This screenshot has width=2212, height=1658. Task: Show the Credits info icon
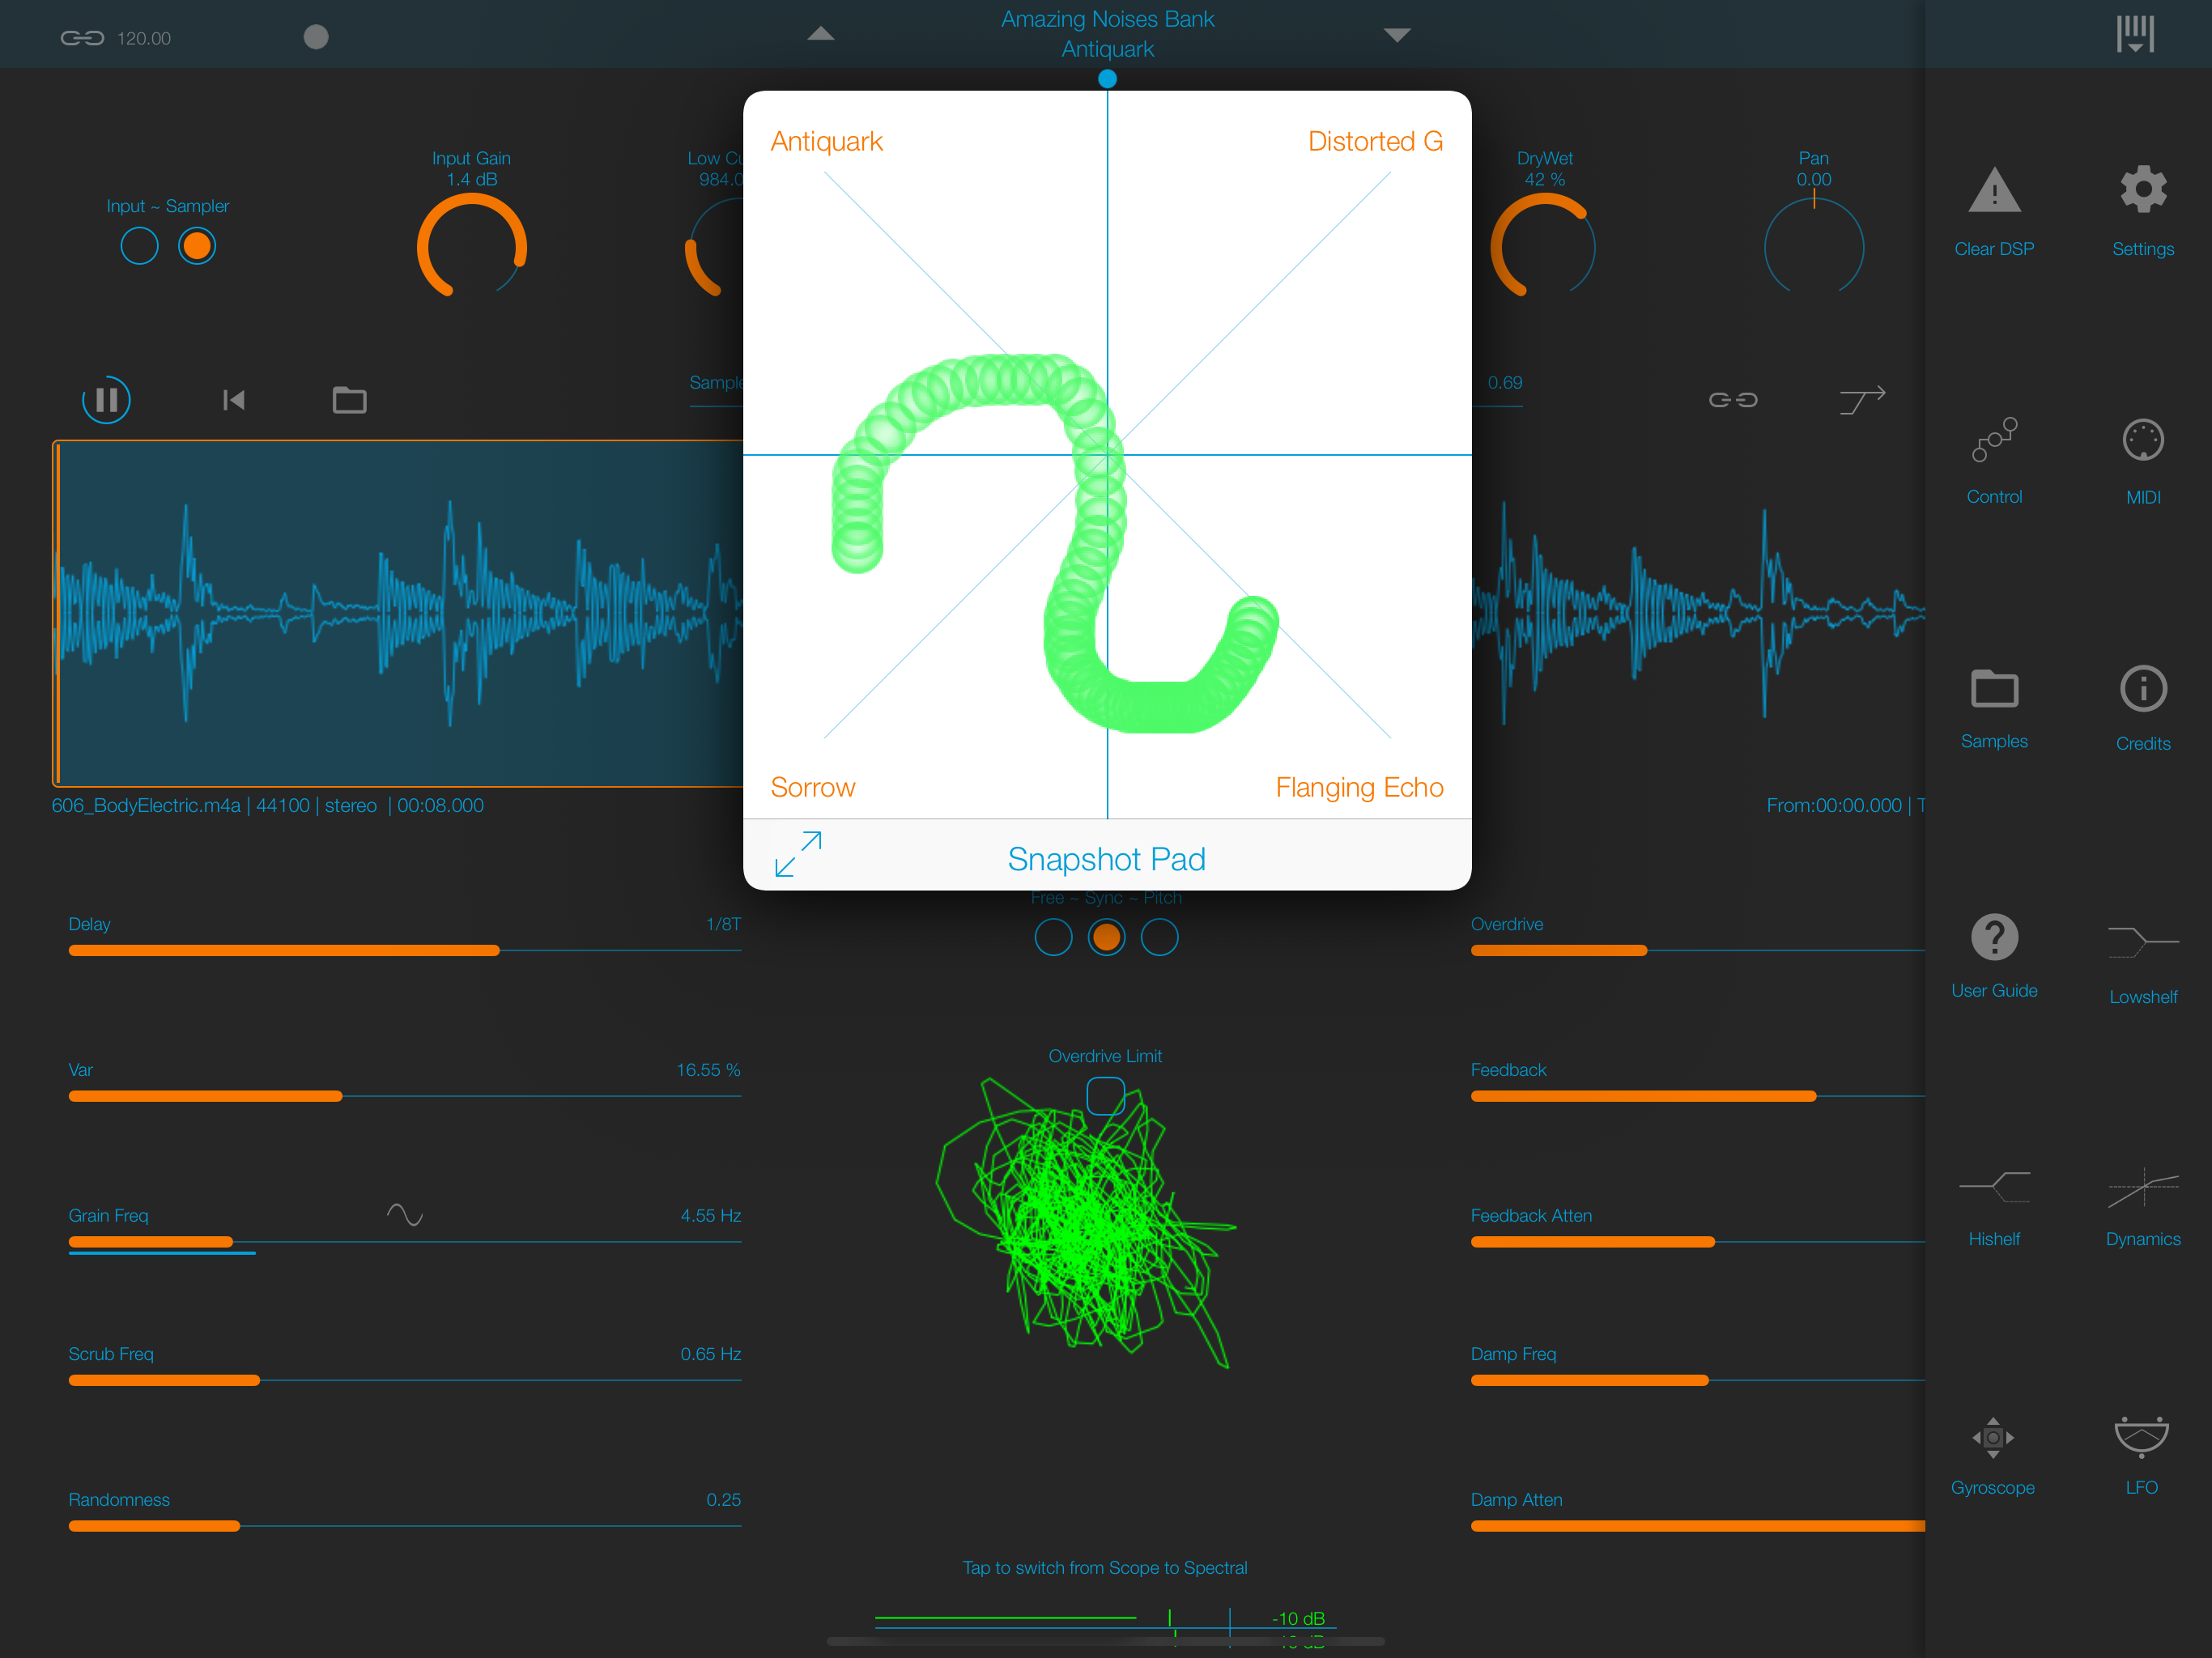point(2142,688)
